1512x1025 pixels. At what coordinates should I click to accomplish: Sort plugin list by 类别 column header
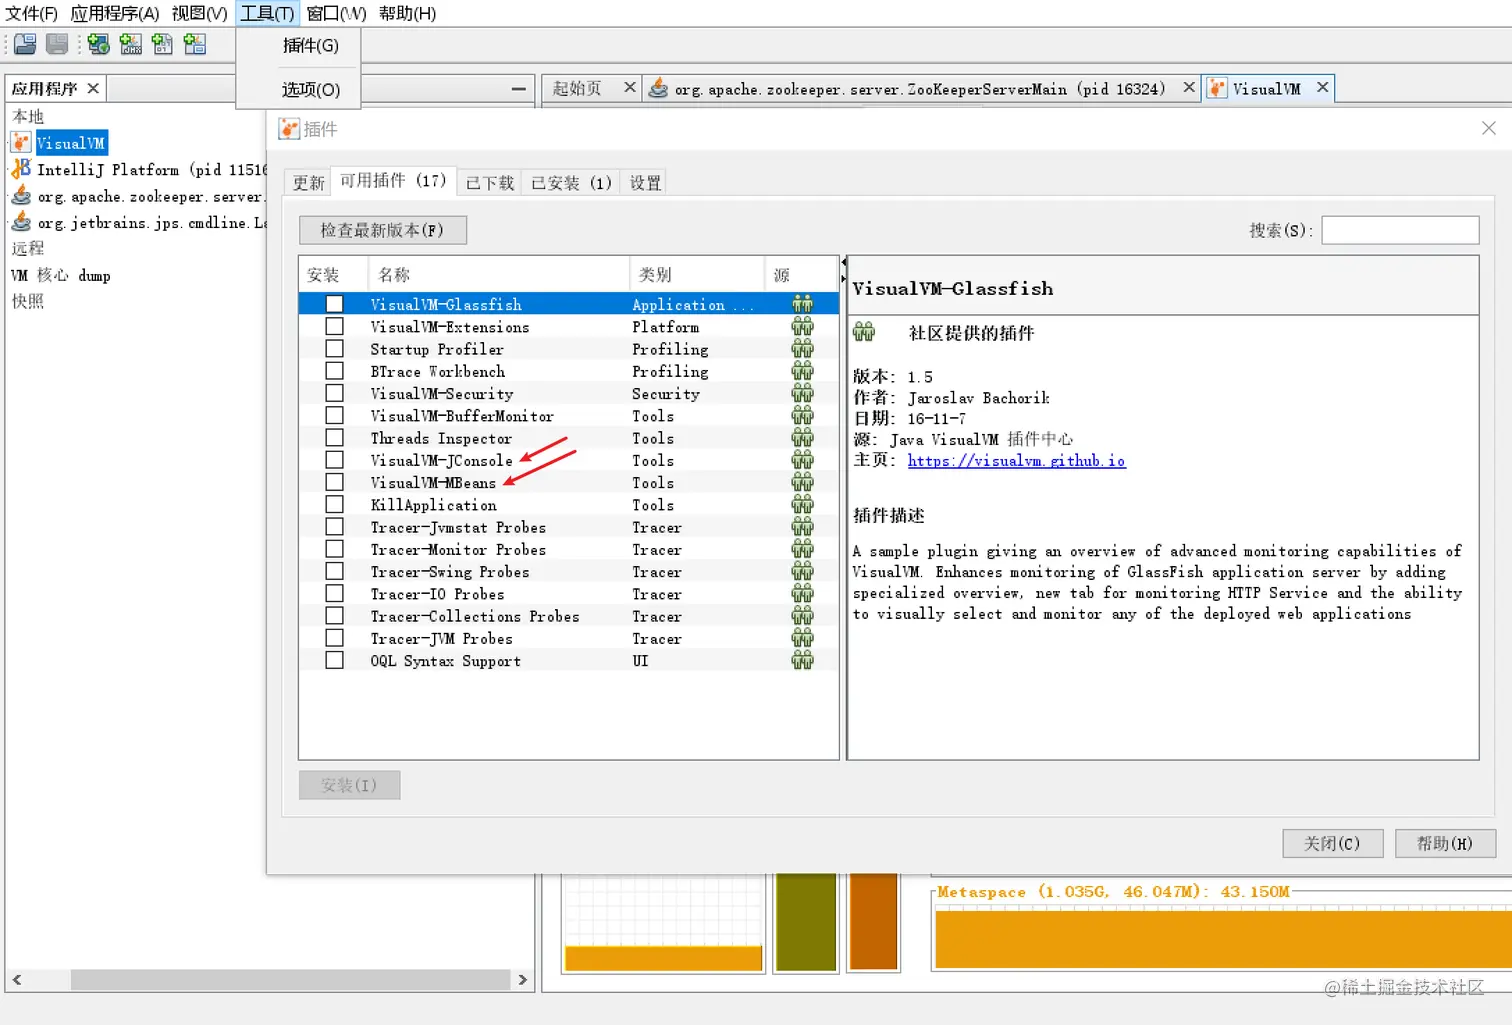(696, 274)
